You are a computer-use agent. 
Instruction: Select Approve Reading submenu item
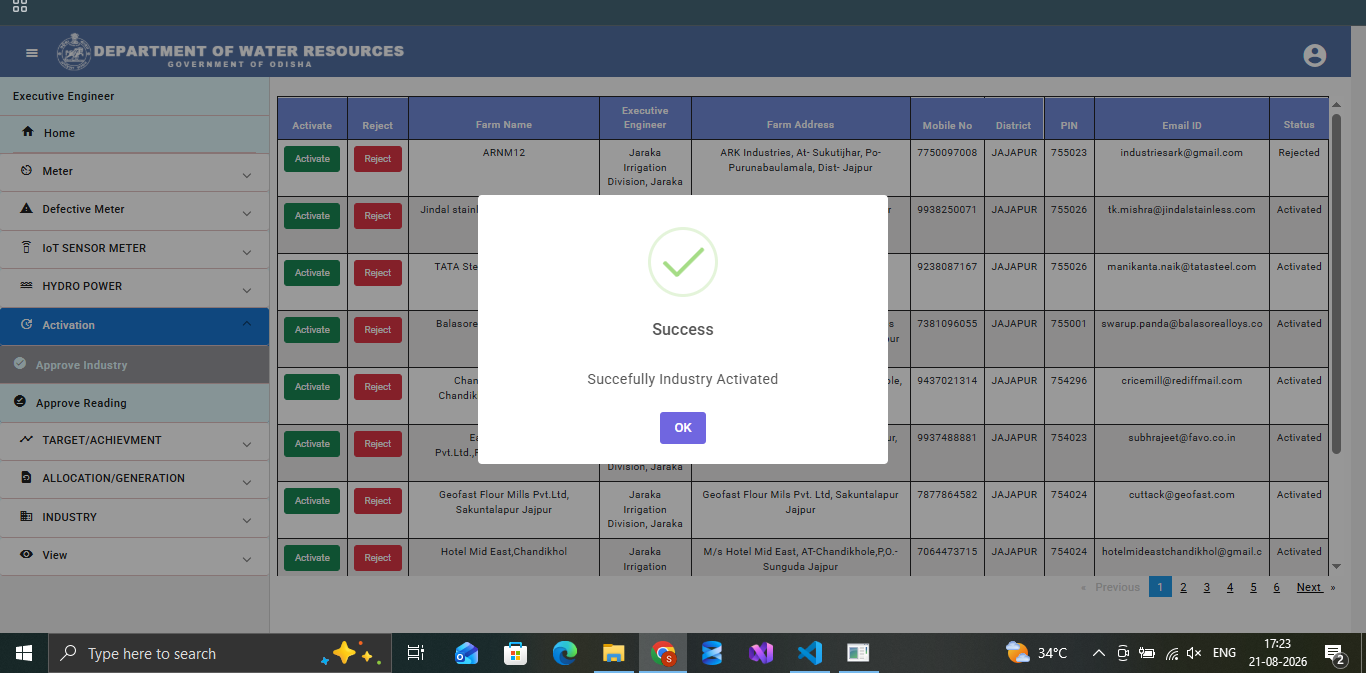coord(134,403)
